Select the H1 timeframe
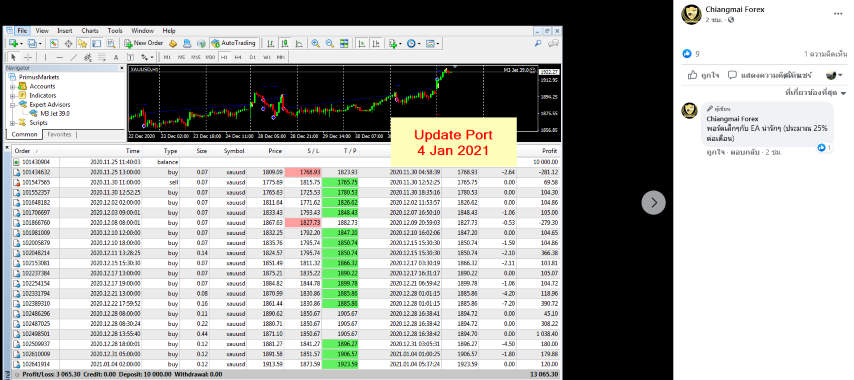The width and height of the screenshot is (854, 380). tap(224, 57)
